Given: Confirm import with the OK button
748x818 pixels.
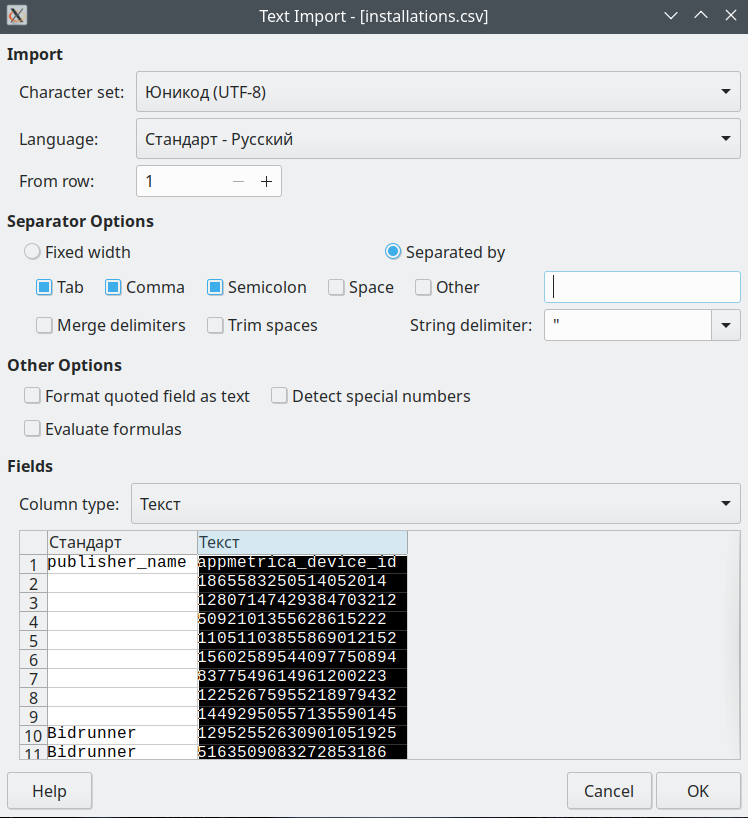Looking at the screenshot, I should click(698, 791).
